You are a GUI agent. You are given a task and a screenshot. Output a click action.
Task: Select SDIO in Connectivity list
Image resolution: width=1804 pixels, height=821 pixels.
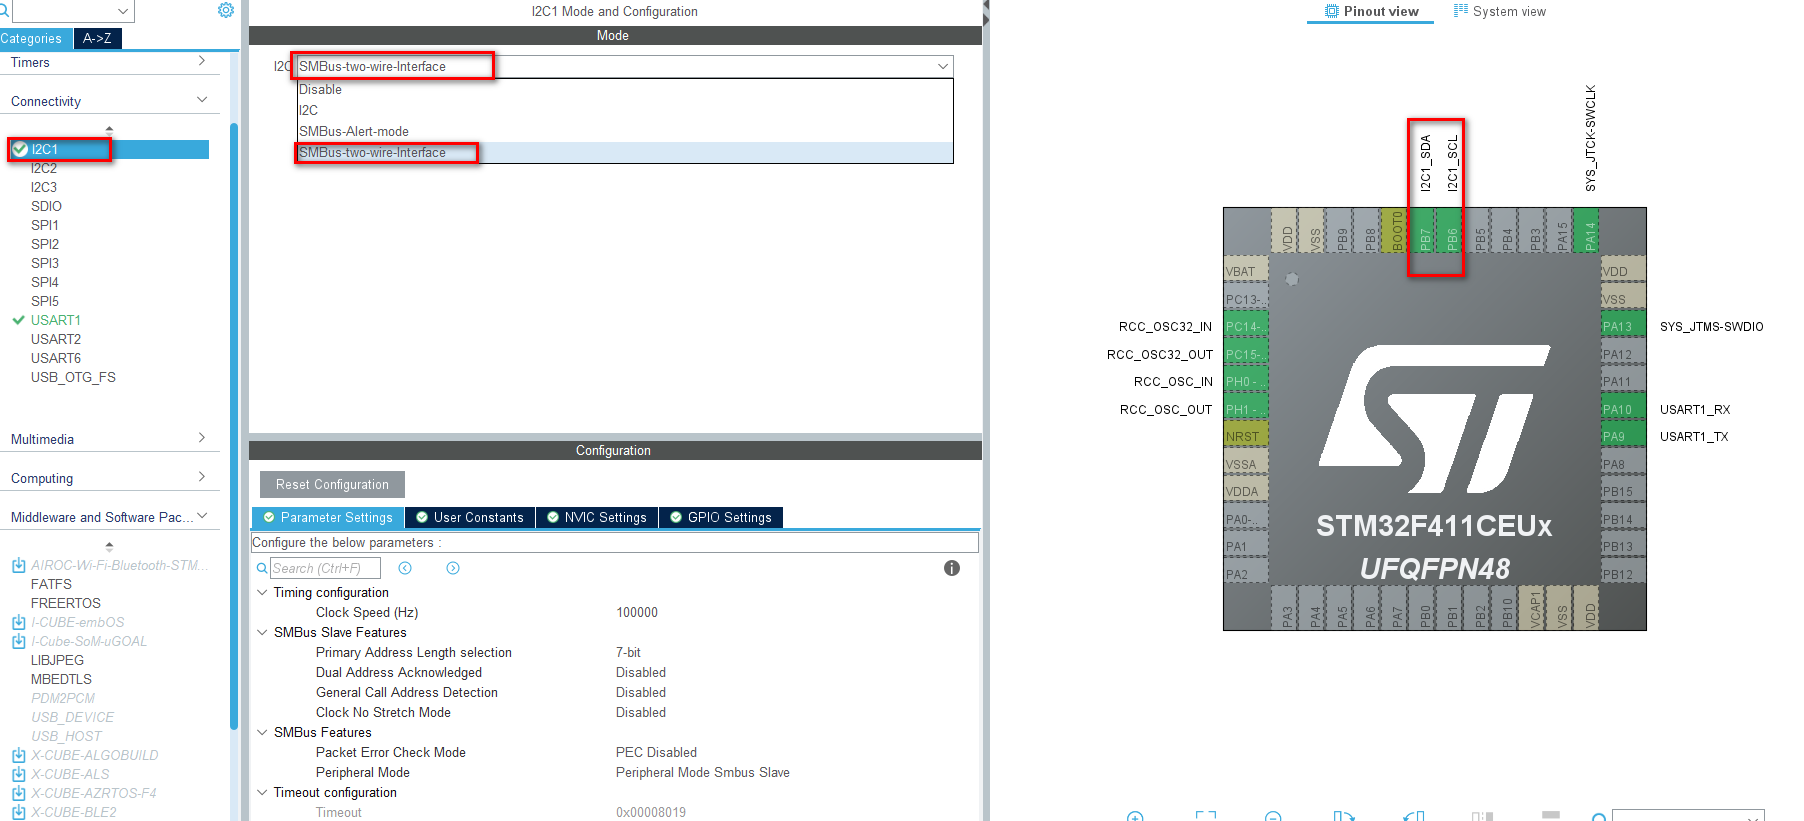click(x=46, y=206)
